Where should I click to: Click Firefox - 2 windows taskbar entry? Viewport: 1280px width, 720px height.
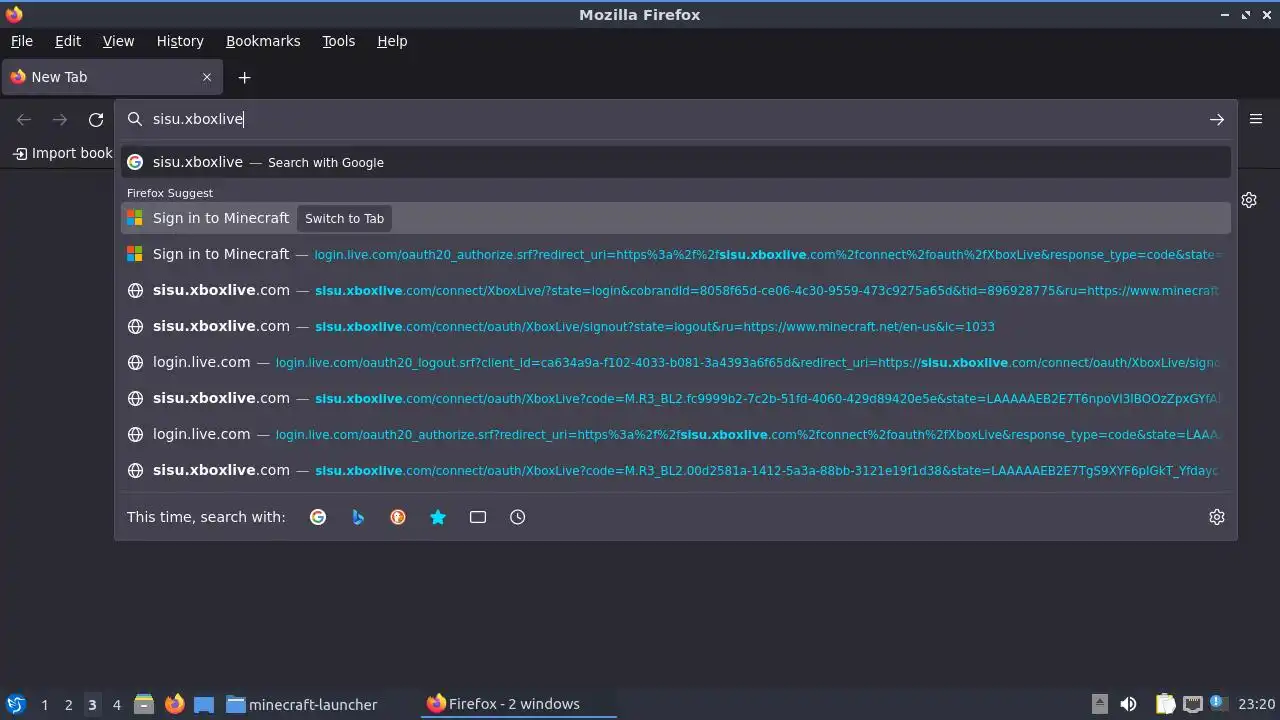[x=518, y=704]
